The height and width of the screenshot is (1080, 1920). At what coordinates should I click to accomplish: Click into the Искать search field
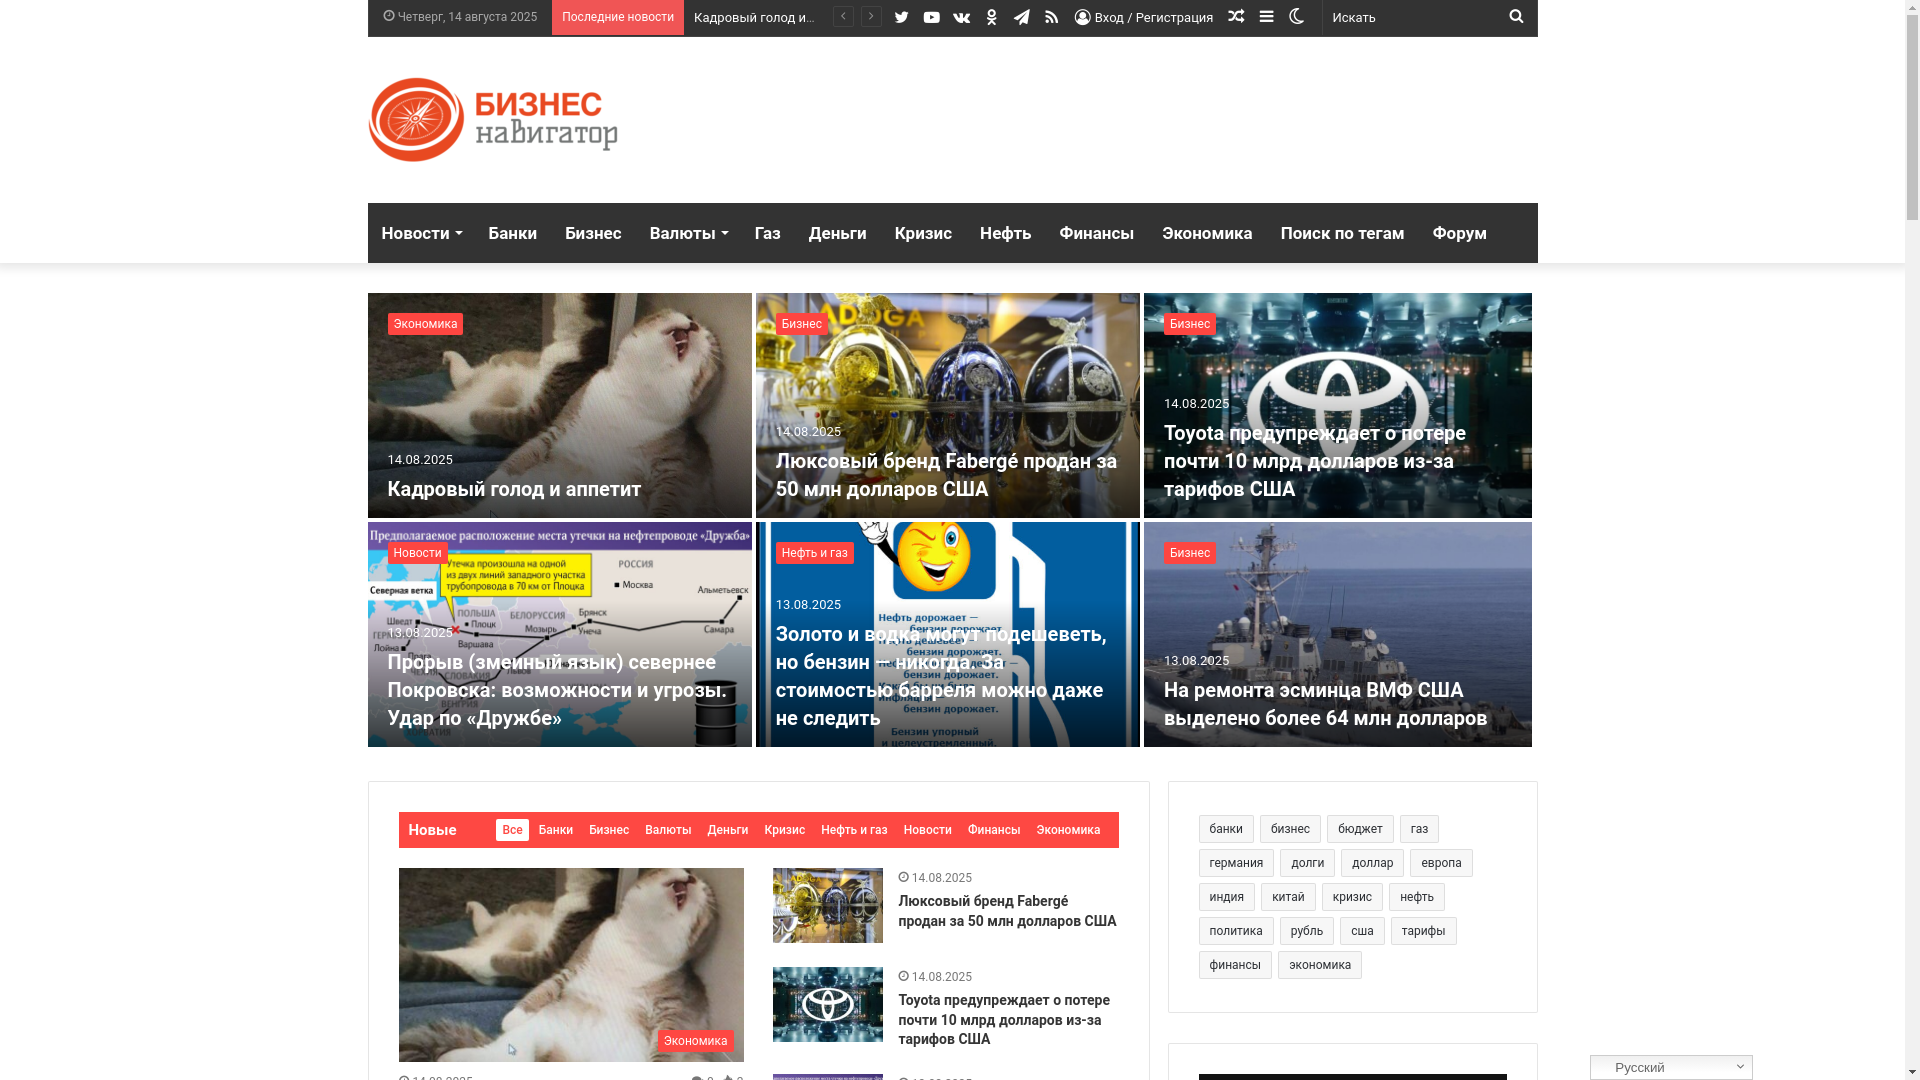coord(1413,17)
